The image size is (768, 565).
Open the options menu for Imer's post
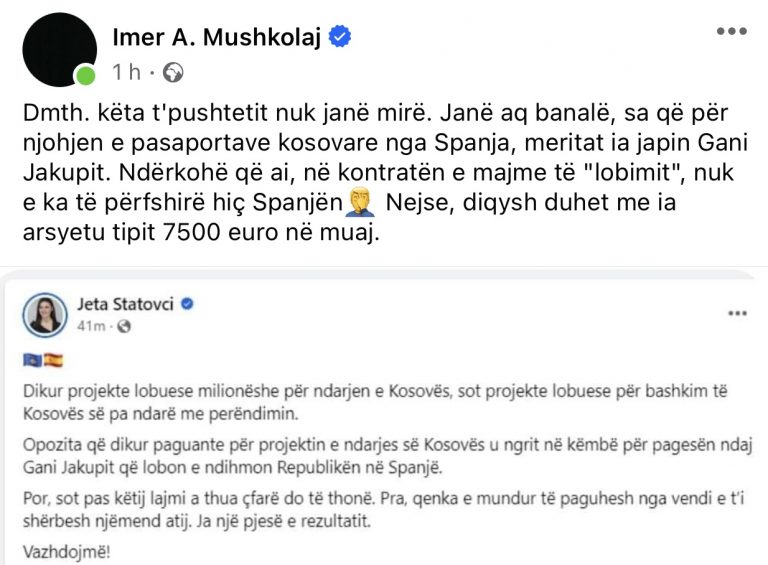click(x=731, y=31)
